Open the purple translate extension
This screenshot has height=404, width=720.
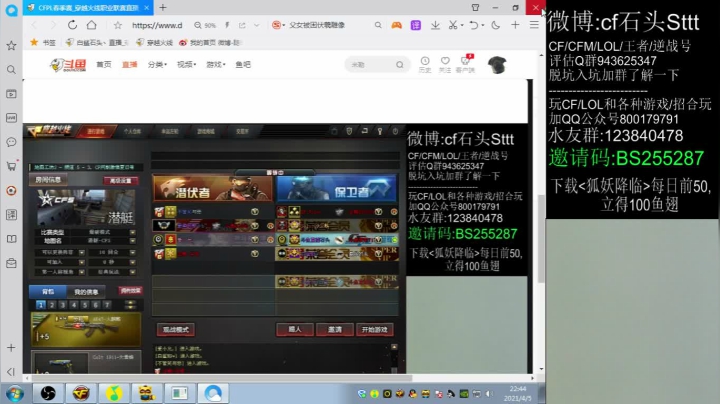(416, 25)
